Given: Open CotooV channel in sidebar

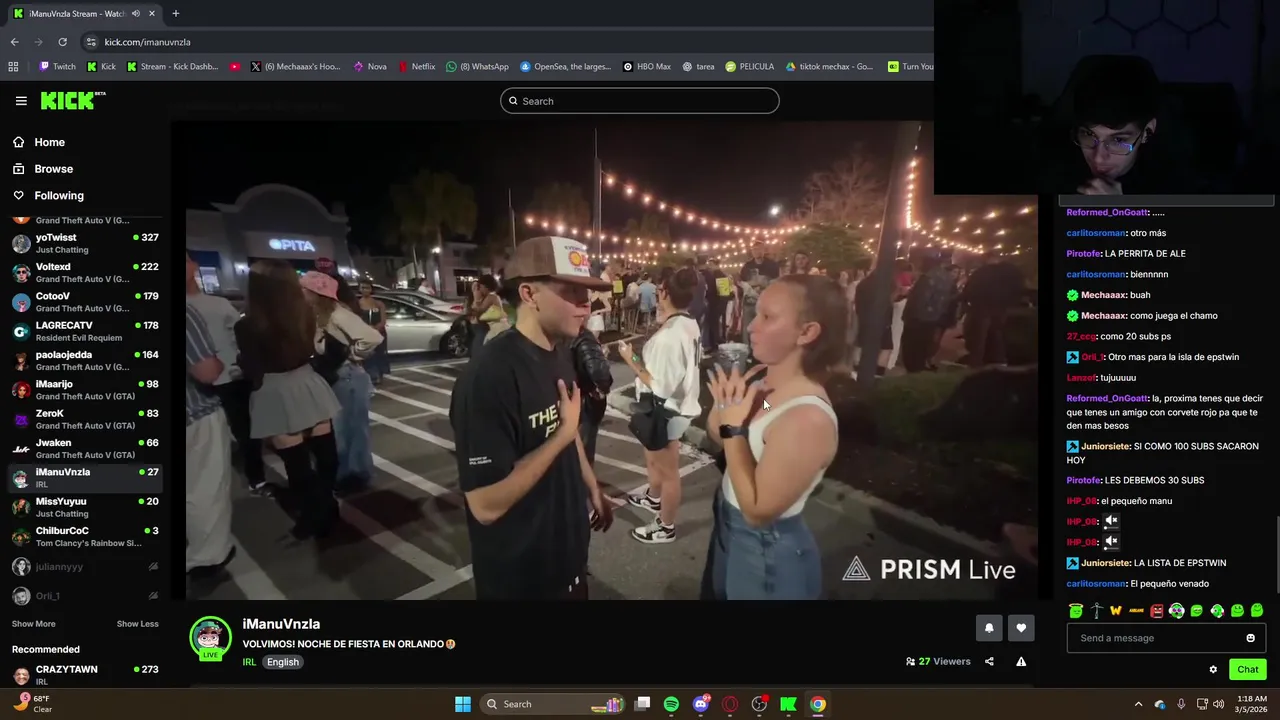Looking at the screenshot, I should click(84, 302).
